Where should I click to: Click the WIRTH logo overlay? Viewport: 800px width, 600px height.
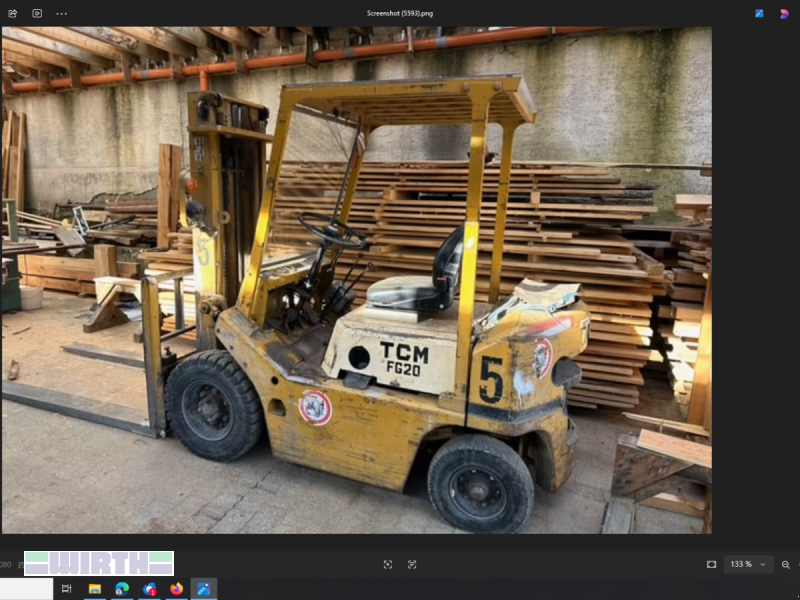point(99,563)
